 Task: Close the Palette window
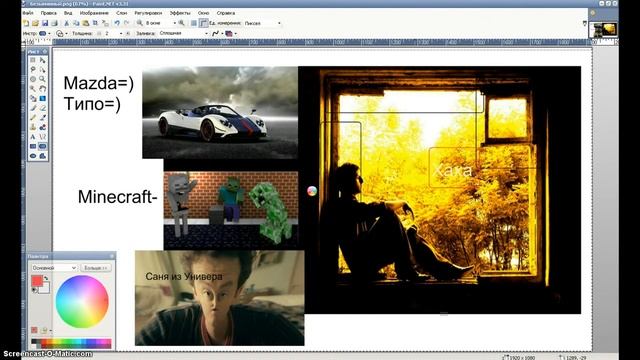(112, 256)
